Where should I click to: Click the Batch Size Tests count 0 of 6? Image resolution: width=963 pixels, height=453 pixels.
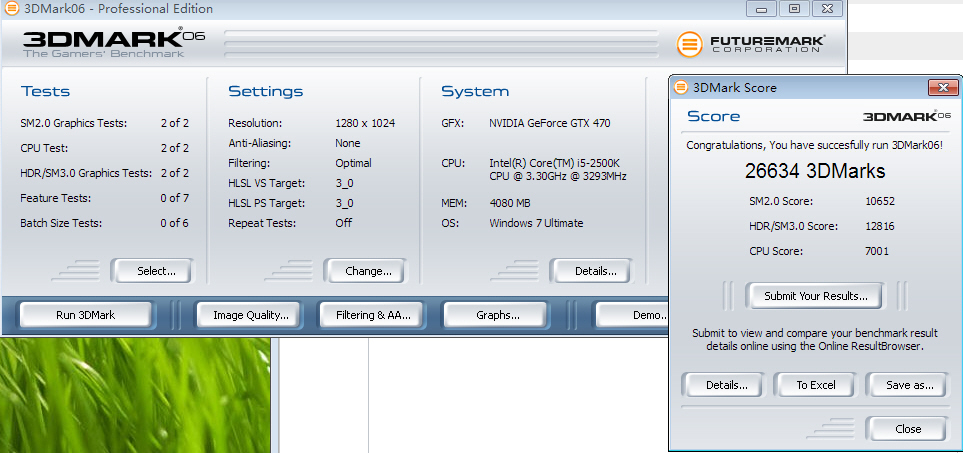[174, 223]
